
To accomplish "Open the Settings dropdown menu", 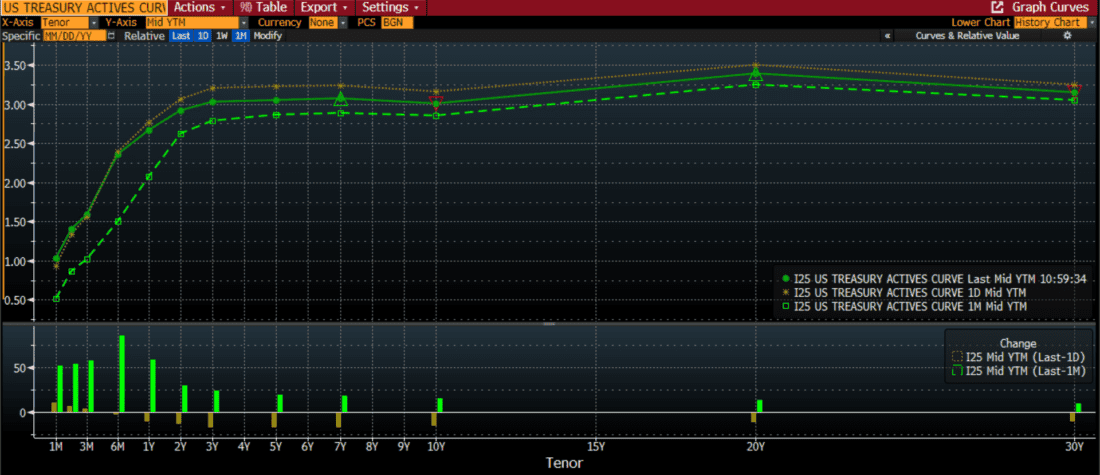I will click(391, 8).
